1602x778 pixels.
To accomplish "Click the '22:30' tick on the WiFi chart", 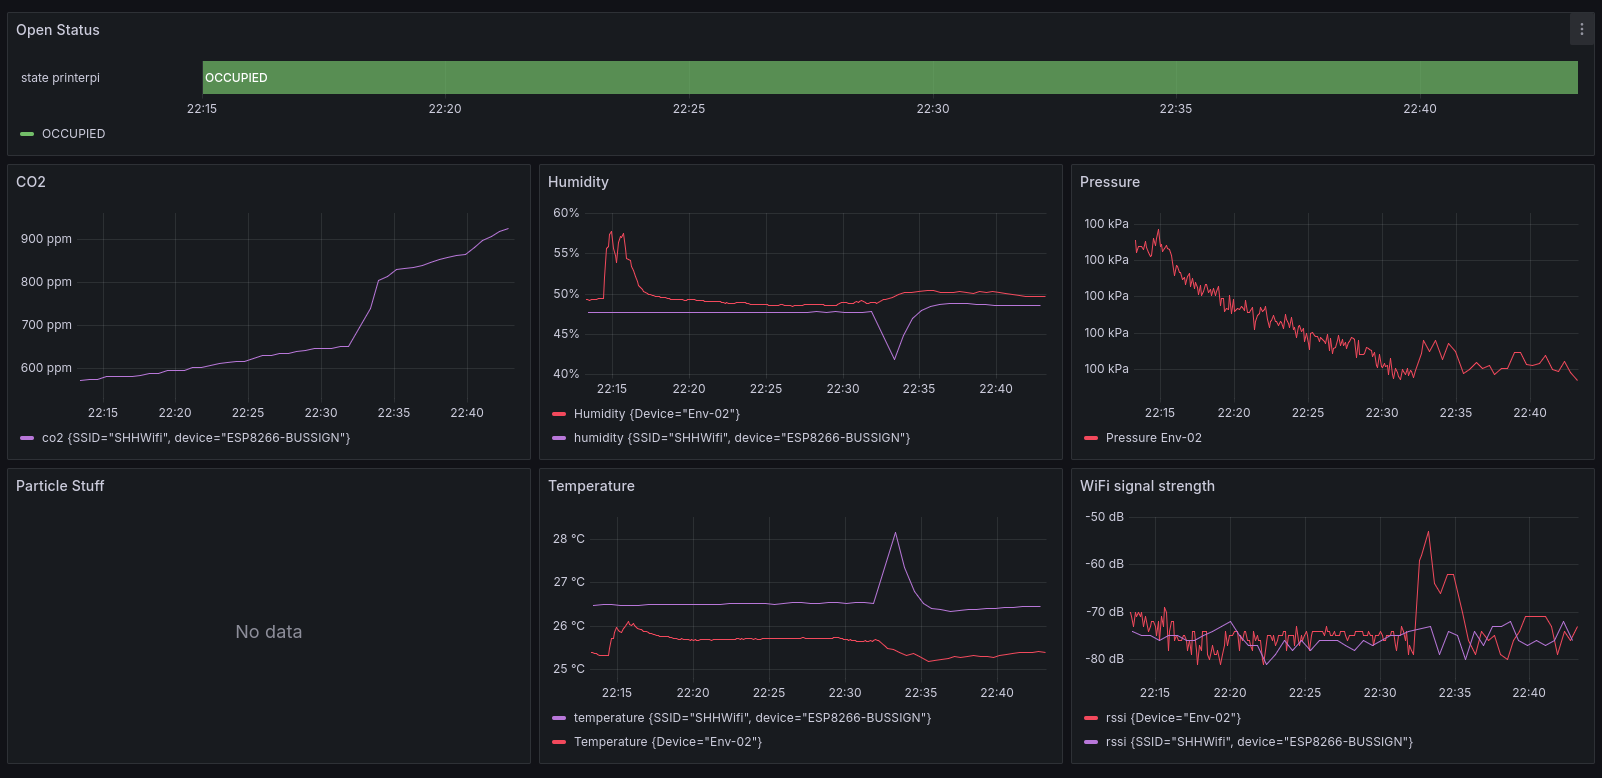I will 1380,693.
